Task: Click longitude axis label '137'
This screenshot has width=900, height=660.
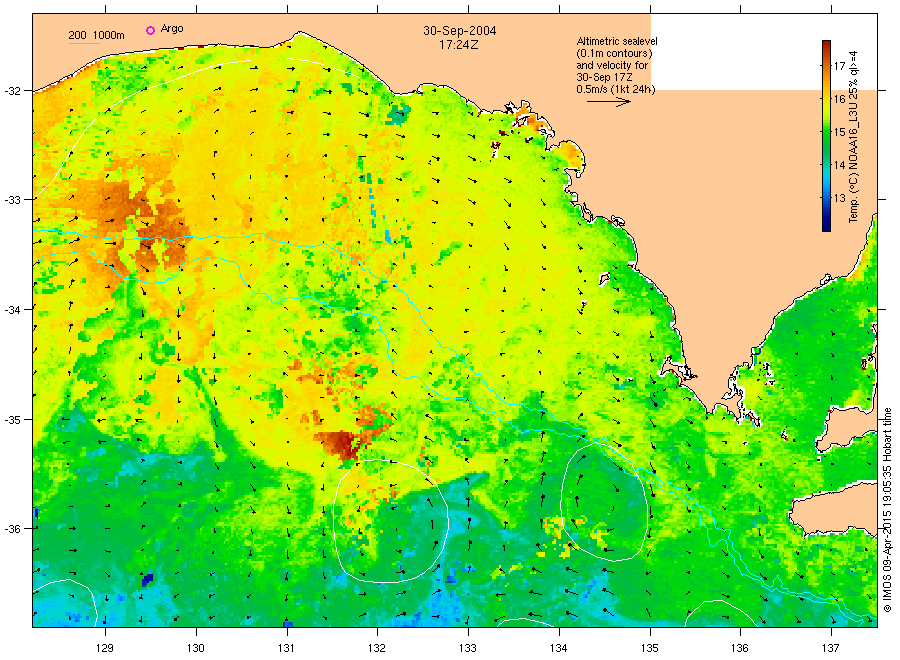Action: (x=831, y=648)
